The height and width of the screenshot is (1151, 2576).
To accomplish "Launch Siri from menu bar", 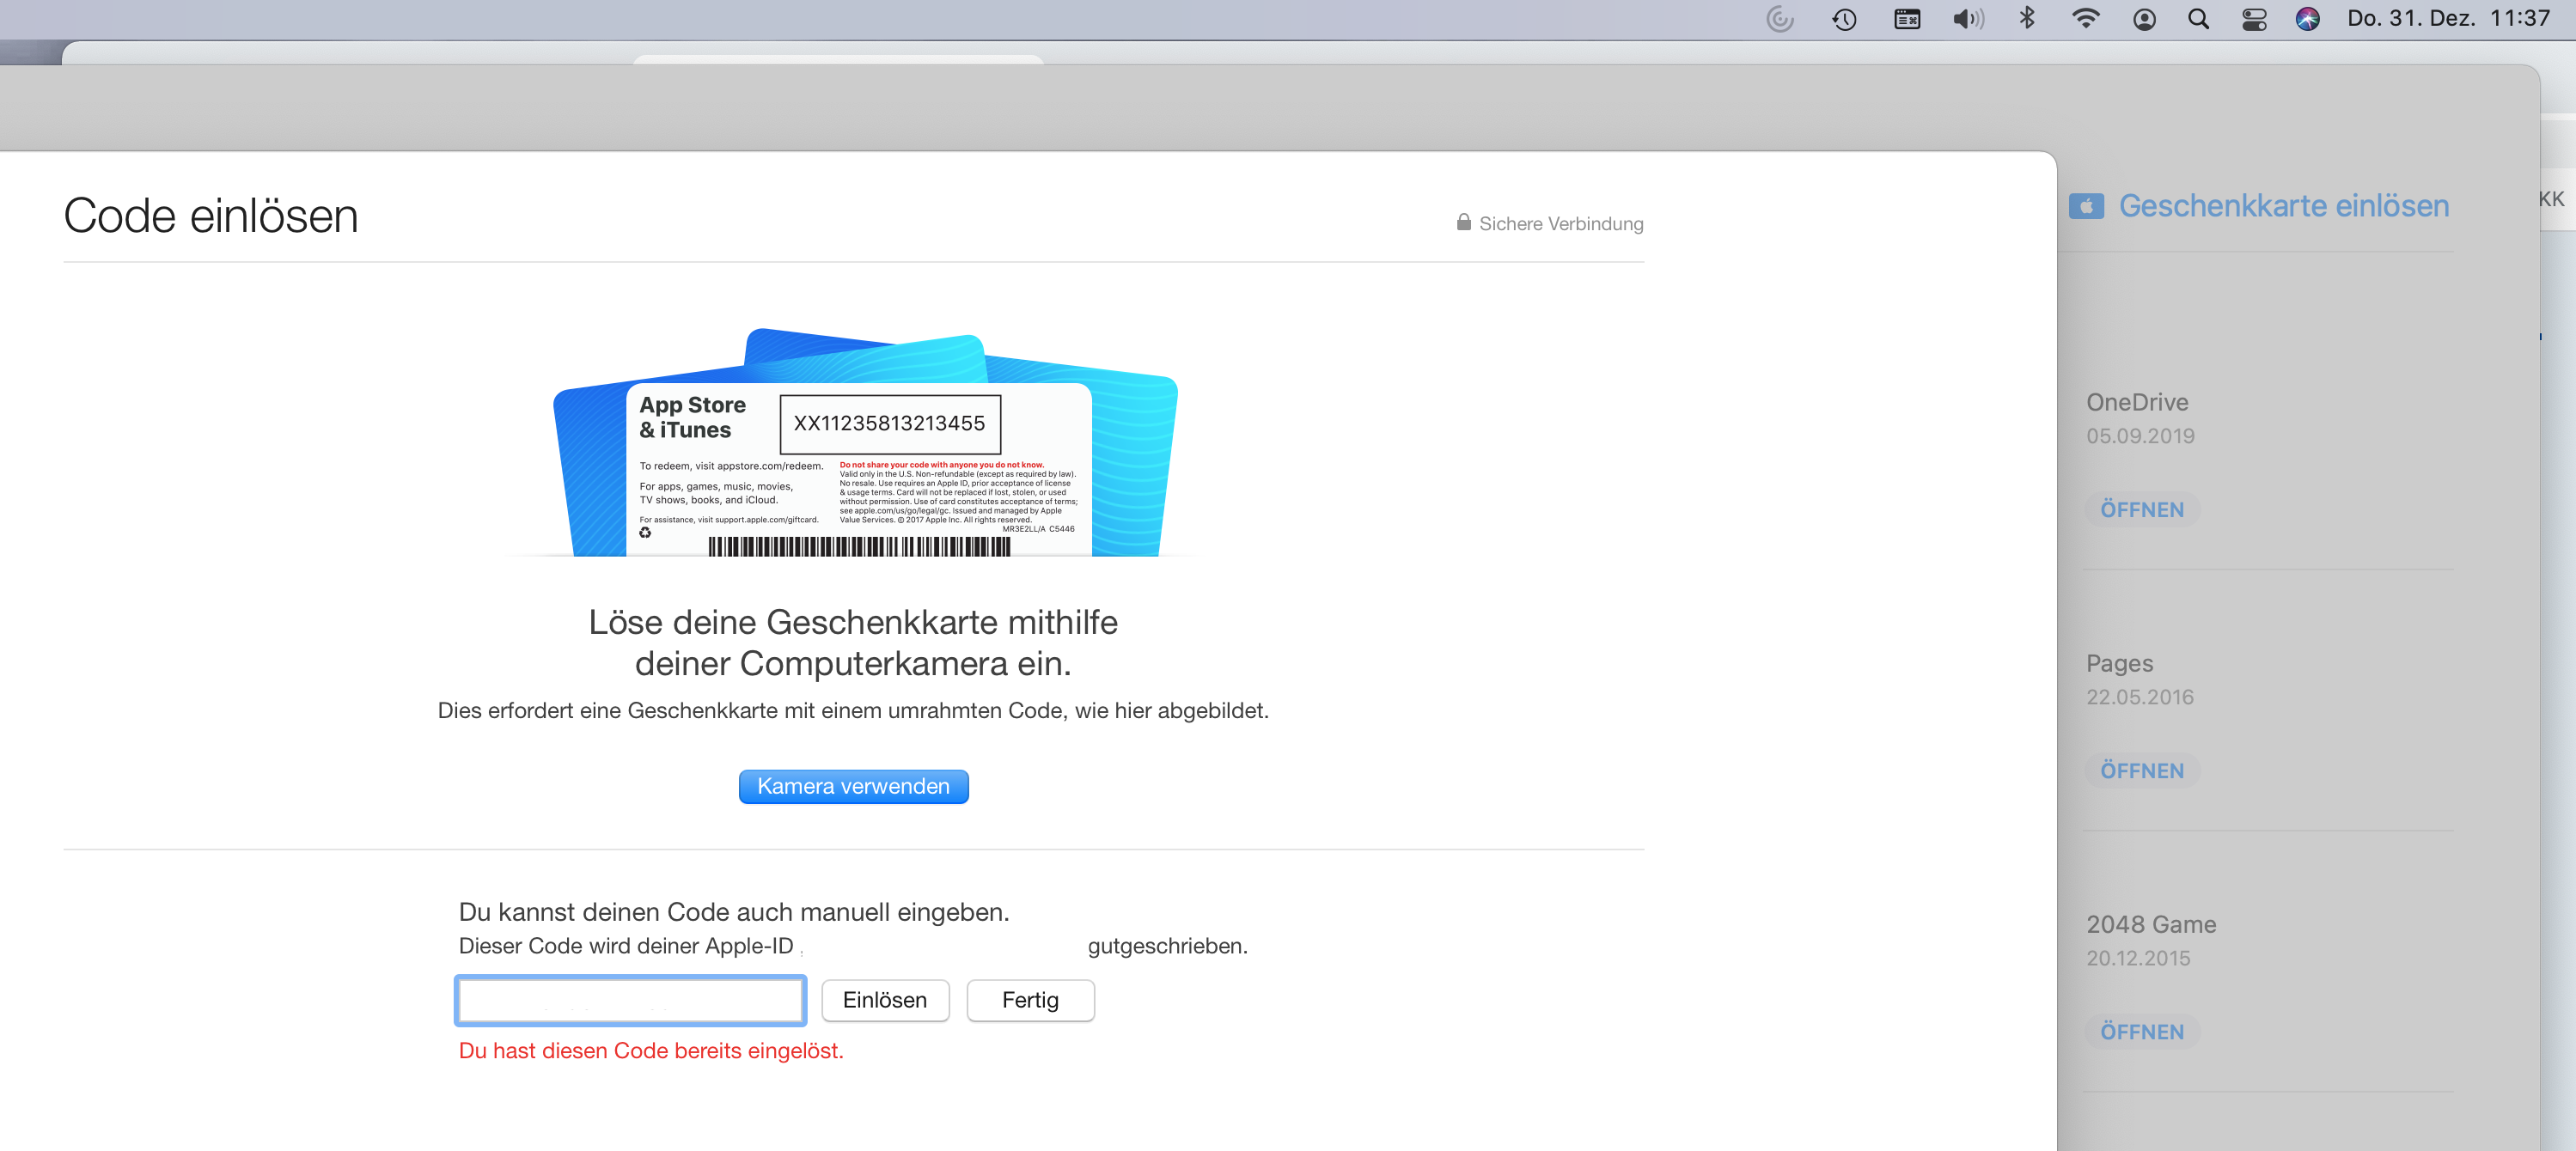I will (x=2307, y=19).
